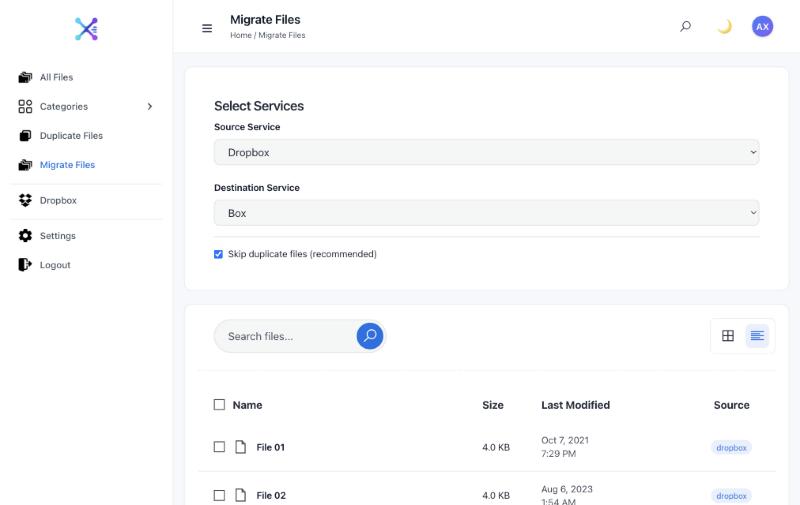The height and width of the screenshot is (505, 800).
Task: Switch to list view icon
Action: click(x=757, y=336)
